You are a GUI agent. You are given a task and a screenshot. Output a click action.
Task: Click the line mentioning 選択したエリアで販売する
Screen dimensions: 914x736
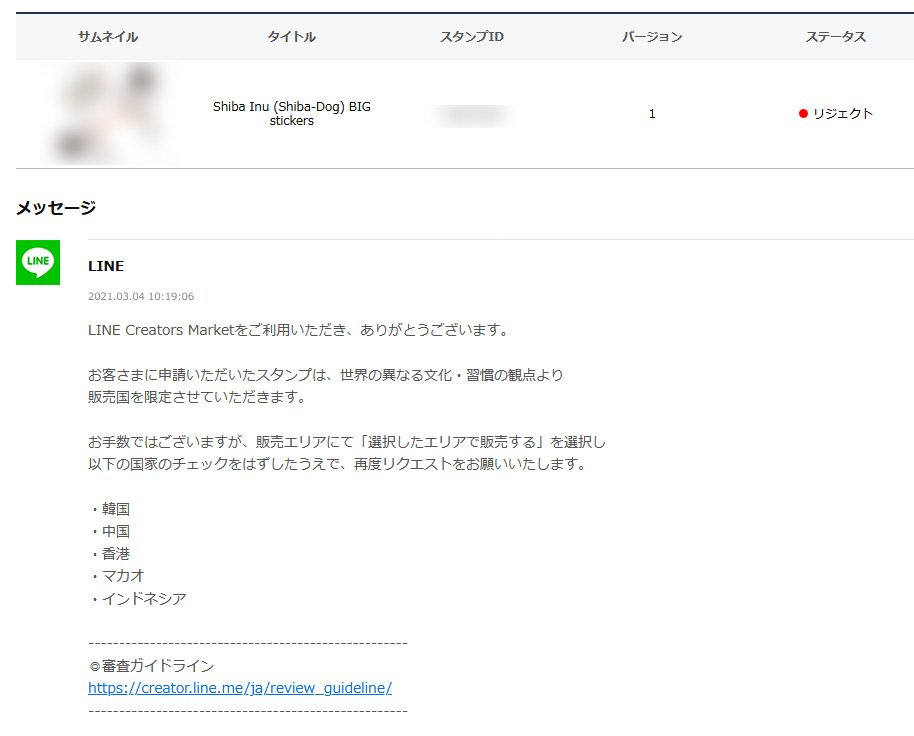click(347, 442)
